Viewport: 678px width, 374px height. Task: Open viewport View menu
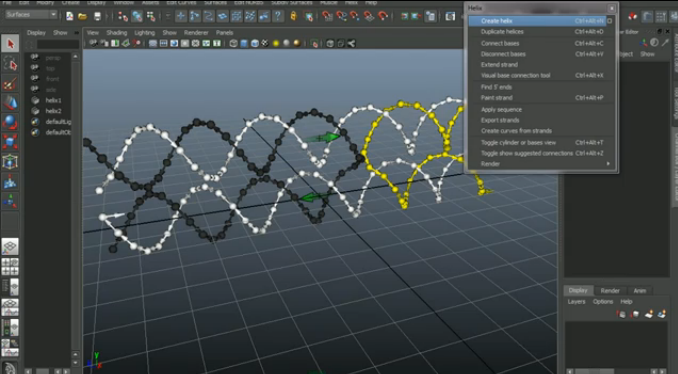[x=93, y=33]
